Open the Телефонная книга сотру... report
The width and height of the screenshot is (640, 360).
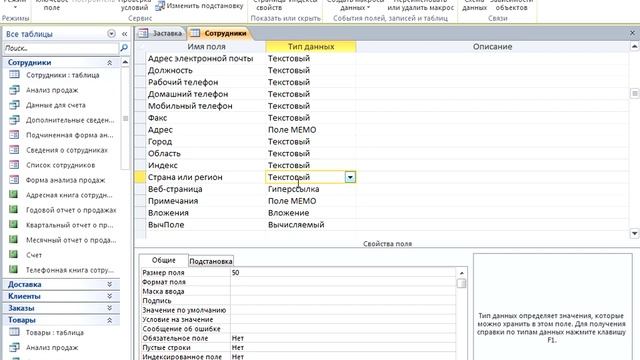tap(69, 270)
